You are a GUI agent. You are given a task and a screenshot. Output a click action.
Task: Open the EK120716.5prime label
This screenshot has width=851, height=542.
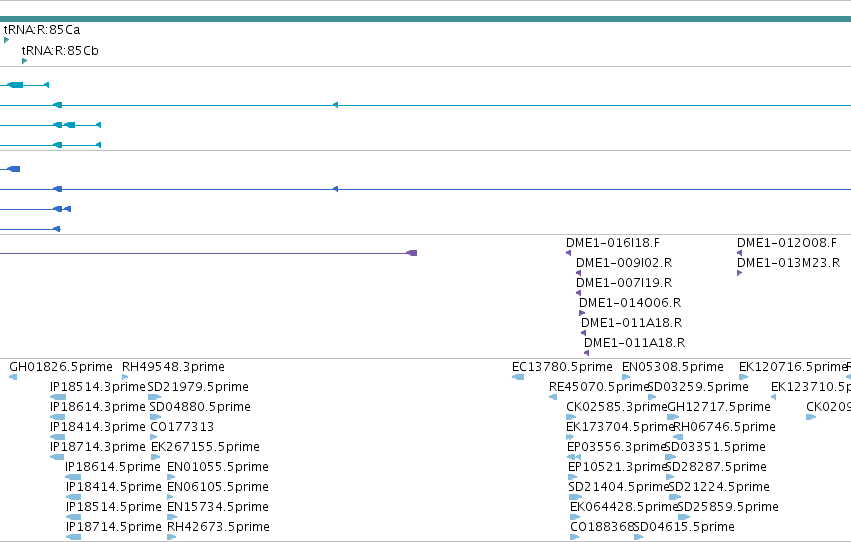click(792, 367)
